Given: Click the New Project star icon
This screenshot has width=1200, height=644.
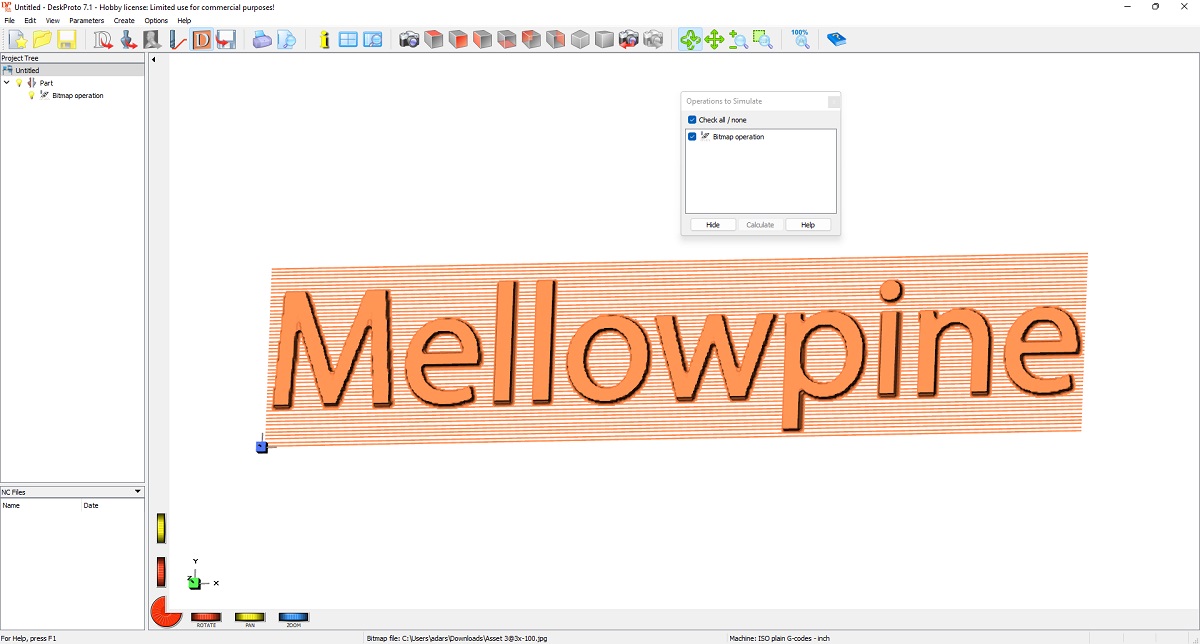Looking at the screenshot, I should 18,40.
